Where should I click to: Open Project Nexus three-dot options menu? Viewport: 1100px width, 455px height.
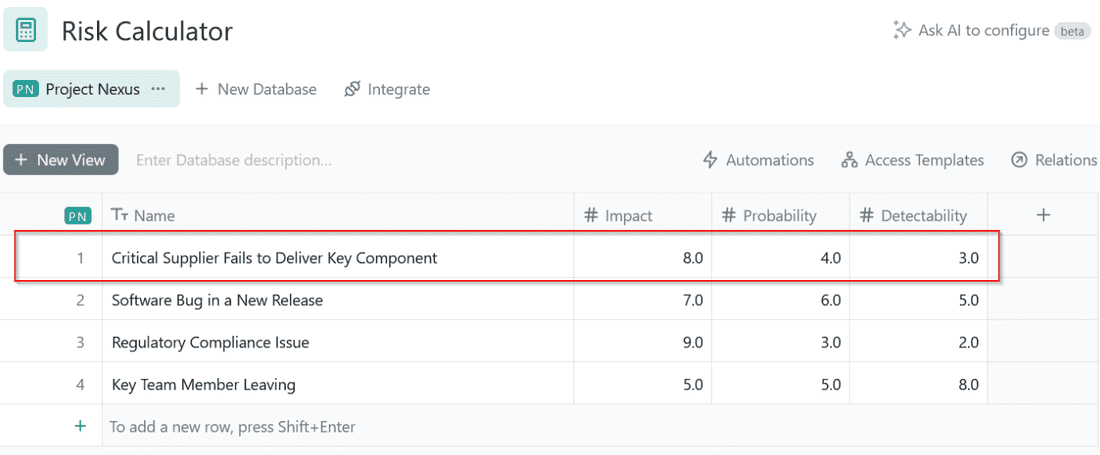(158, 89)
